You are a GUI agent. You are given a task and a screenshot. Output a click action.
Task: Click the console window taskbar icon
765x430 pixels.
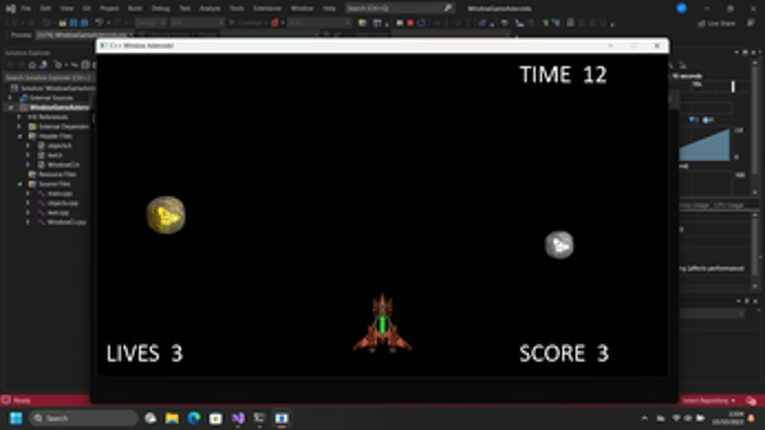[259, 418]
